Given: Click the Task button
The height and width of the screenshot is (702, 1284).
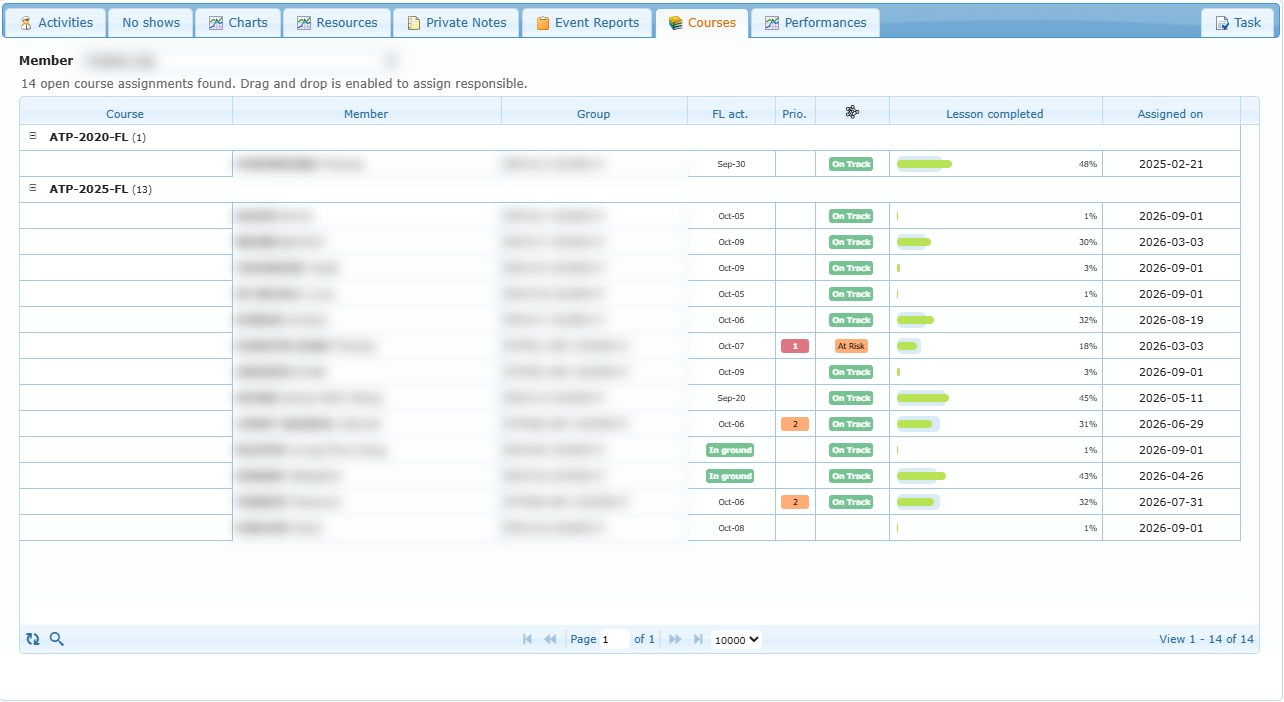Looking at the screenshot, I should [1238, 22].
